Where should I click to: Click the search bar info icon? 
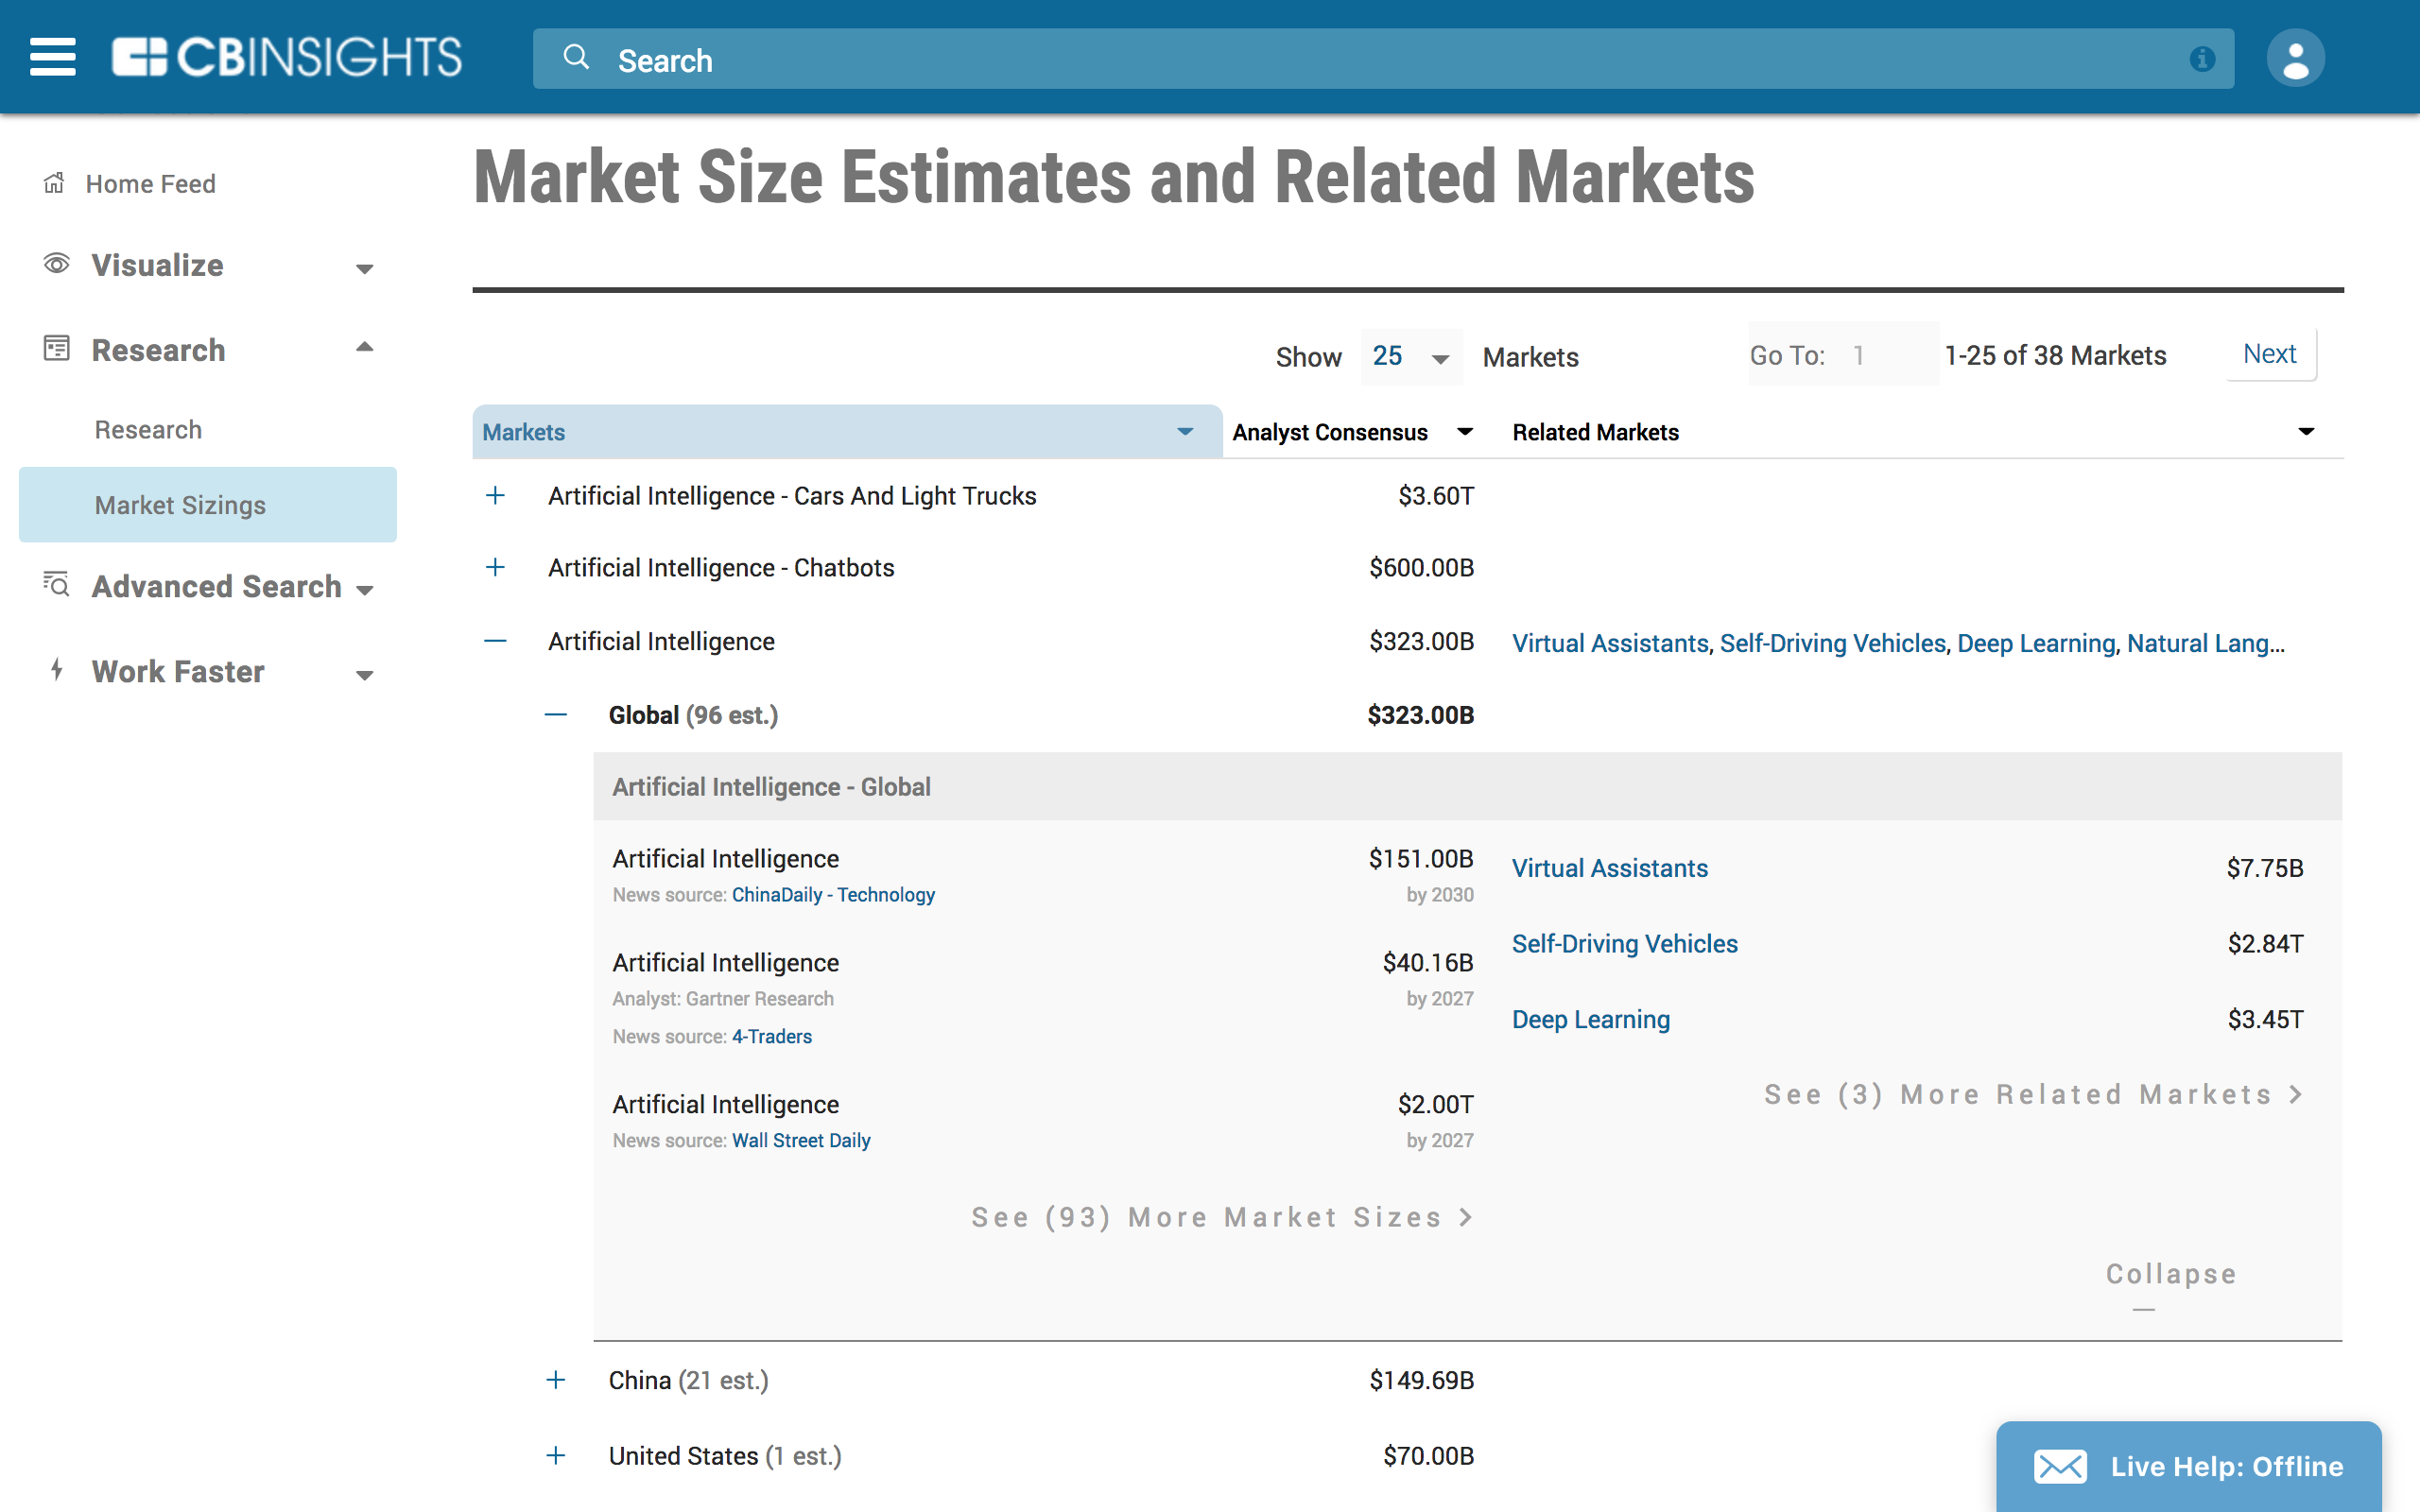(x=2201, y=59)
